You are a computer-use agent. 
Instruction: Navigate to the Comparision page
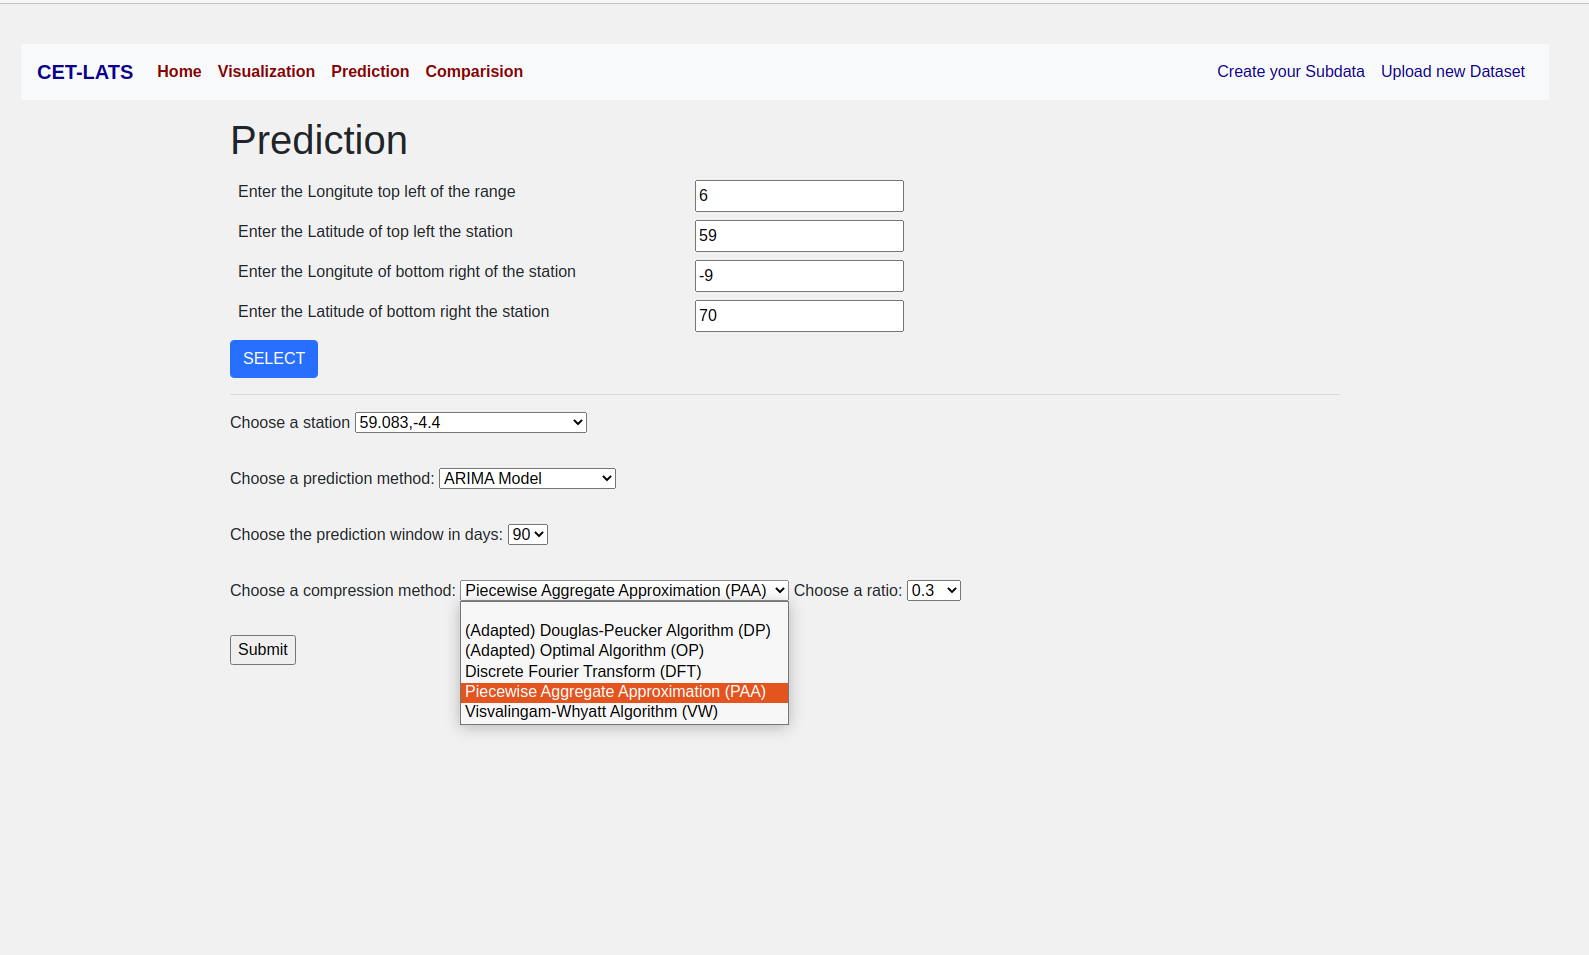pyautogui.click(x=474, y=72)
